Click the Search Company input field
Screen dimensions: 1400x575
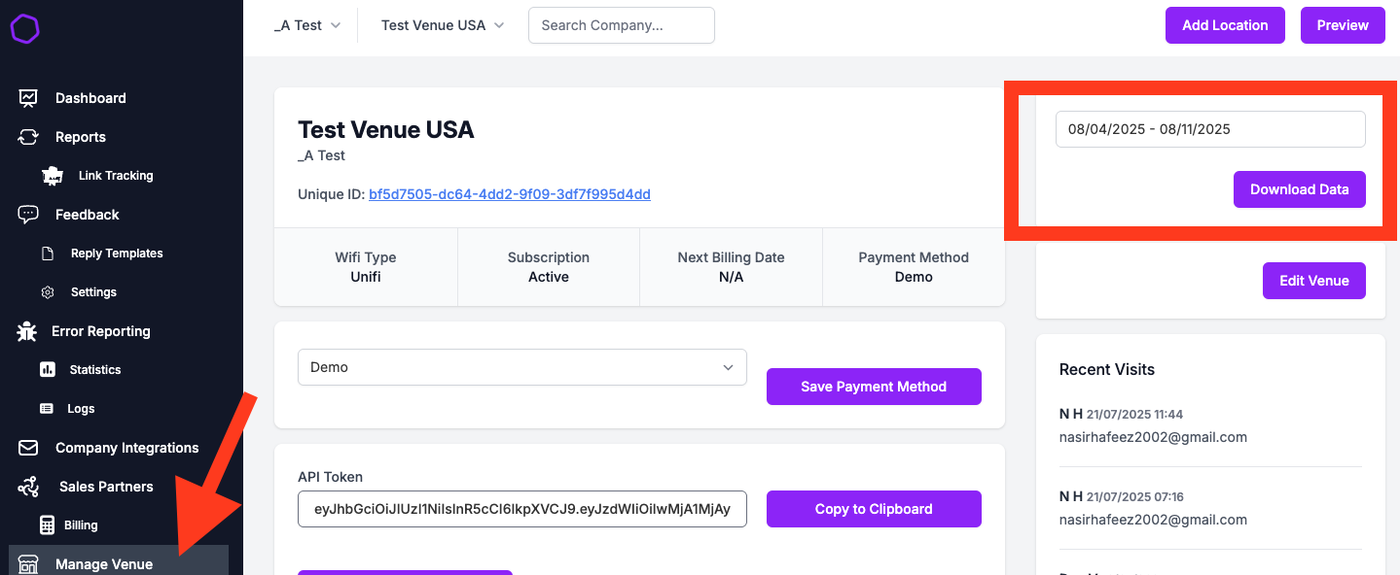pyautogui.click(x=621, y=25)
